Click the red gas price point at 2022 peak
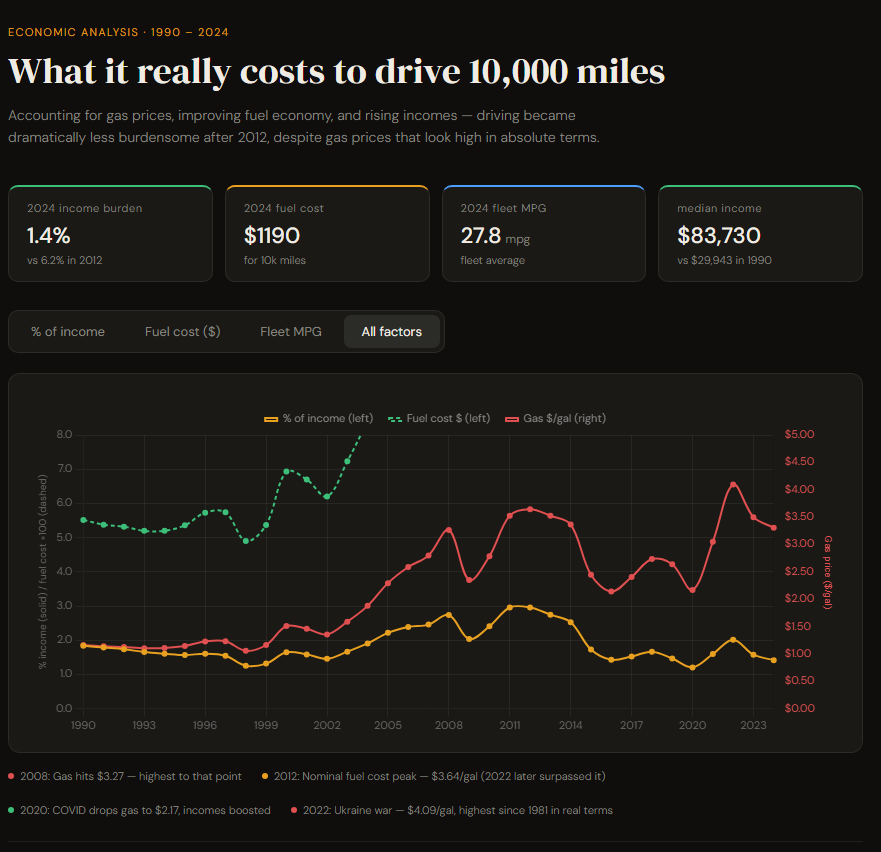This screenshot has width=881, height=852. click(x=733, y=484)
